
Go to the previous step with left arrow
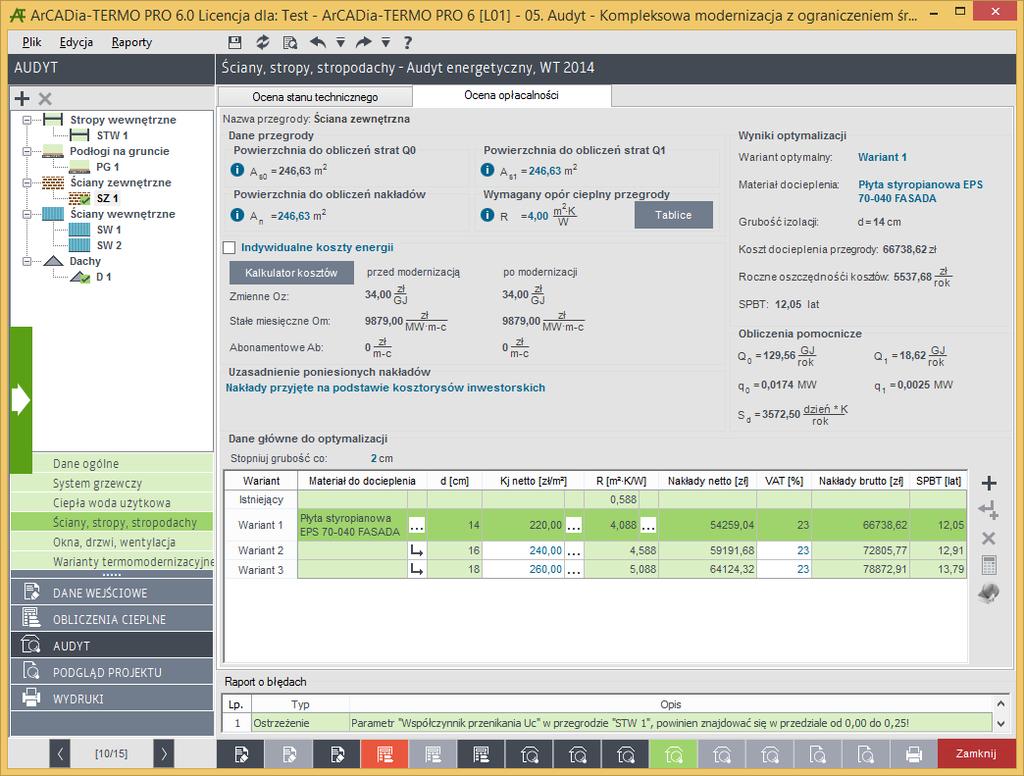pyautogui.click(x=59, y=754)
